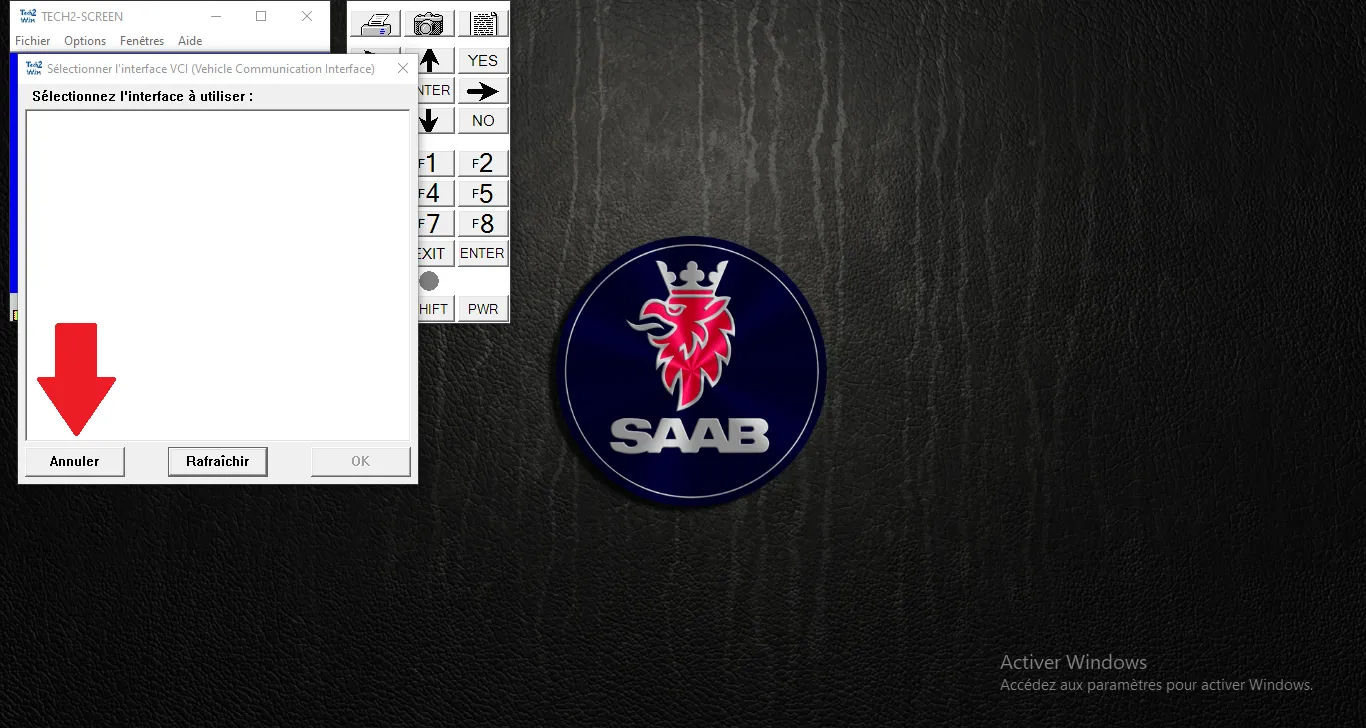Toggle the PWR power key
The width and height of the screenshot is (1366, 728).
tap(483, 309)
